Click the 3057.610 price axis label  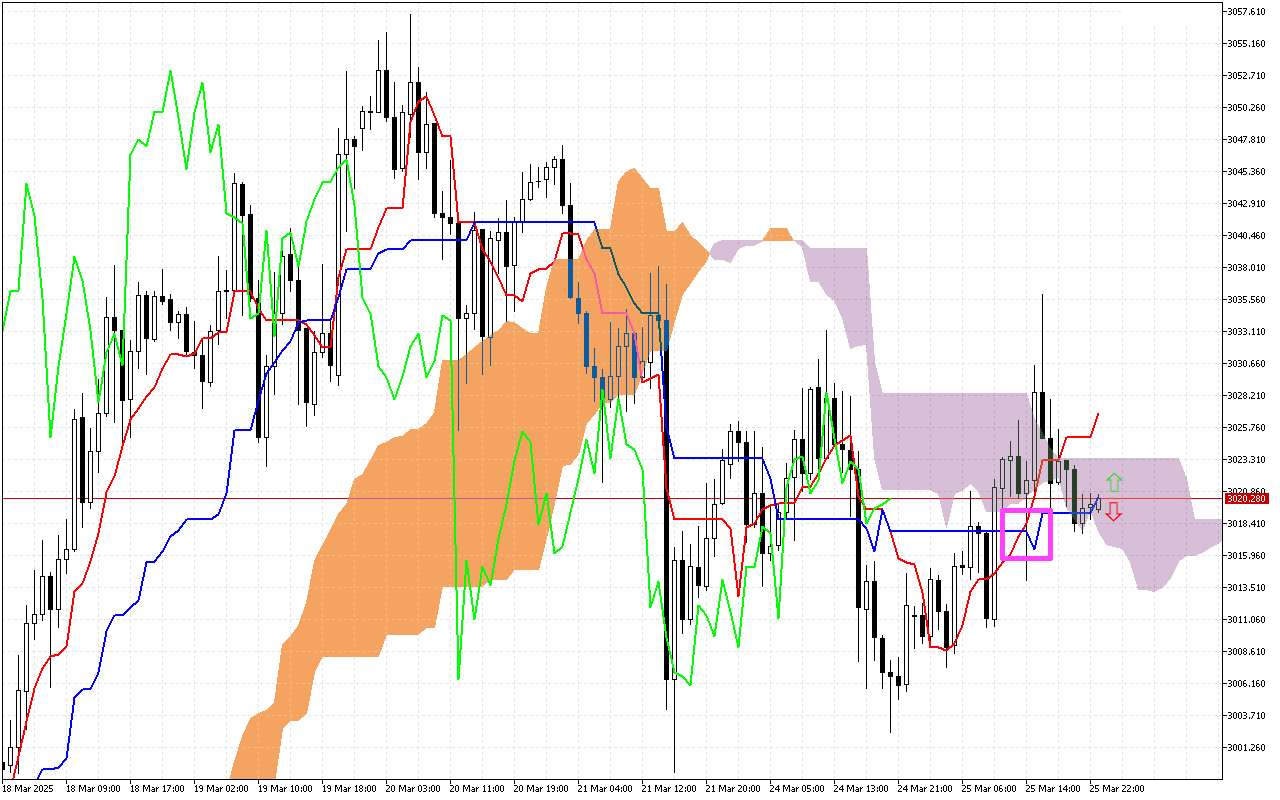1247,12
